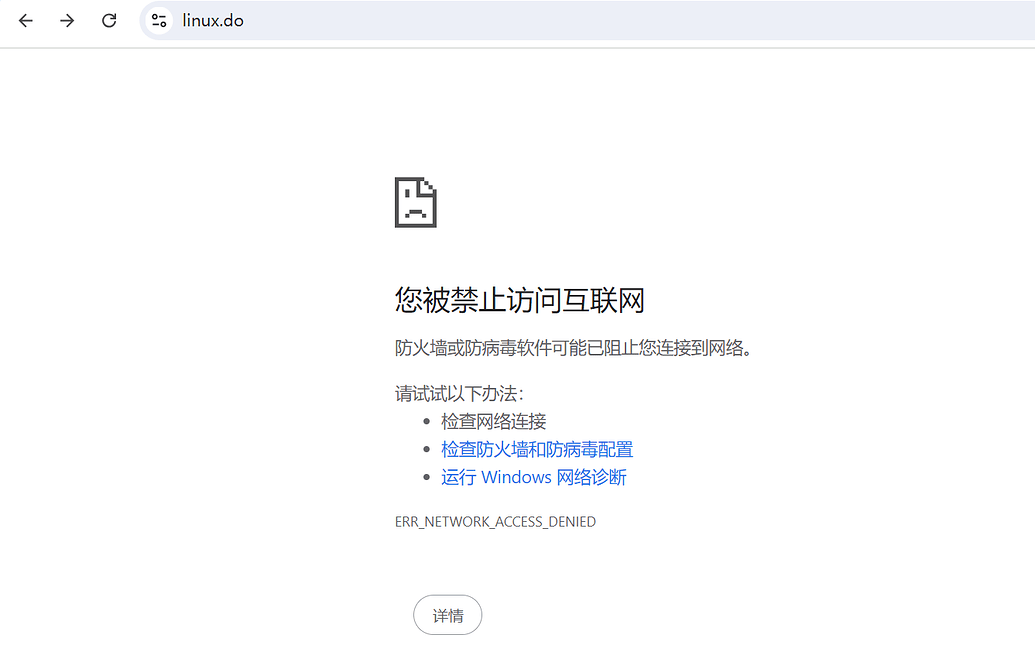Image resolution: width=1035 pixels, height=658 pixels.
Task: Click the sad page error icon
Action: coord(416,202)
